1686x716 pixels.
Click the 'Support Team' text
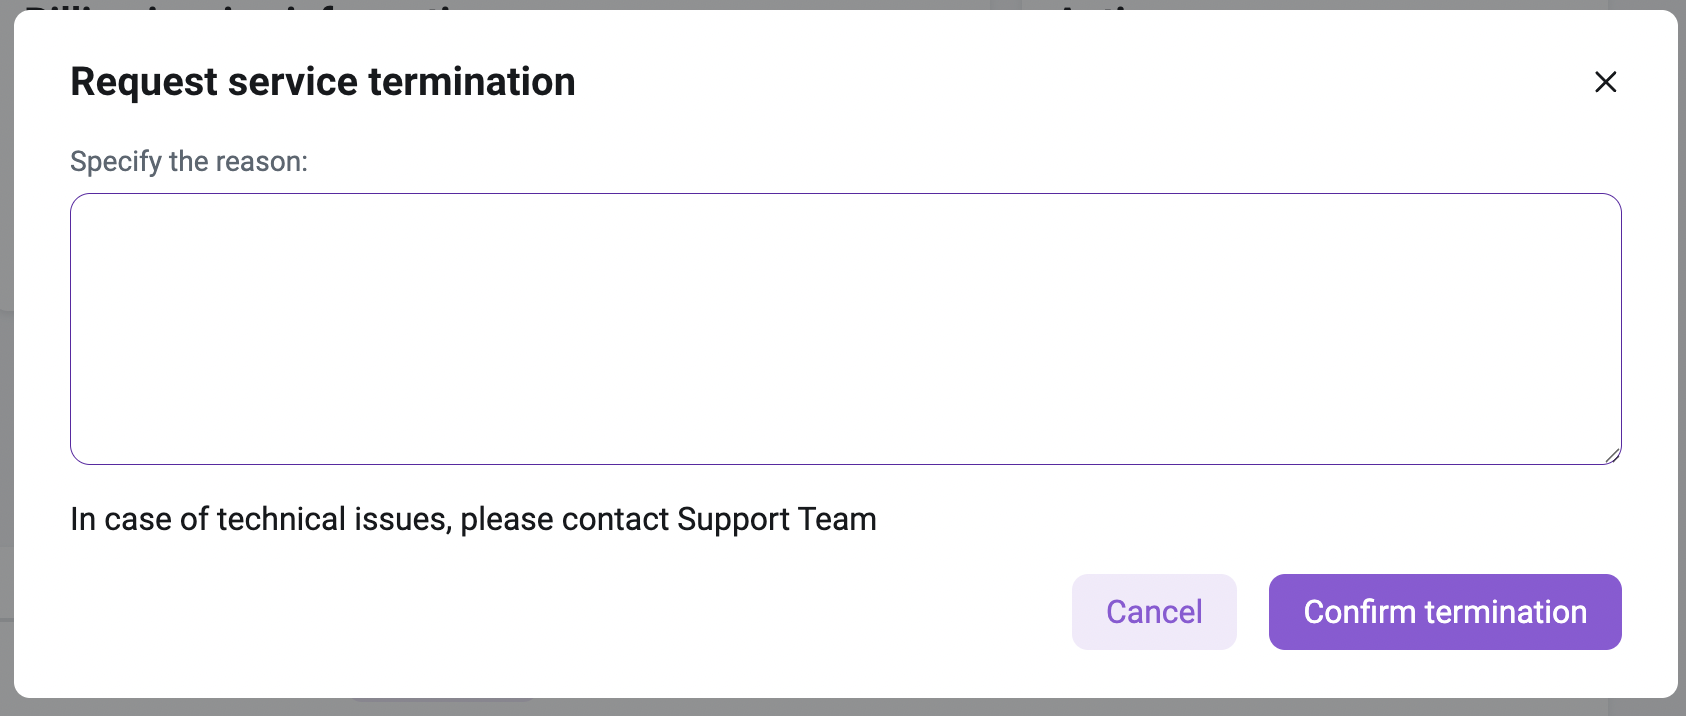pyautogui.click(x=776, y=519)
